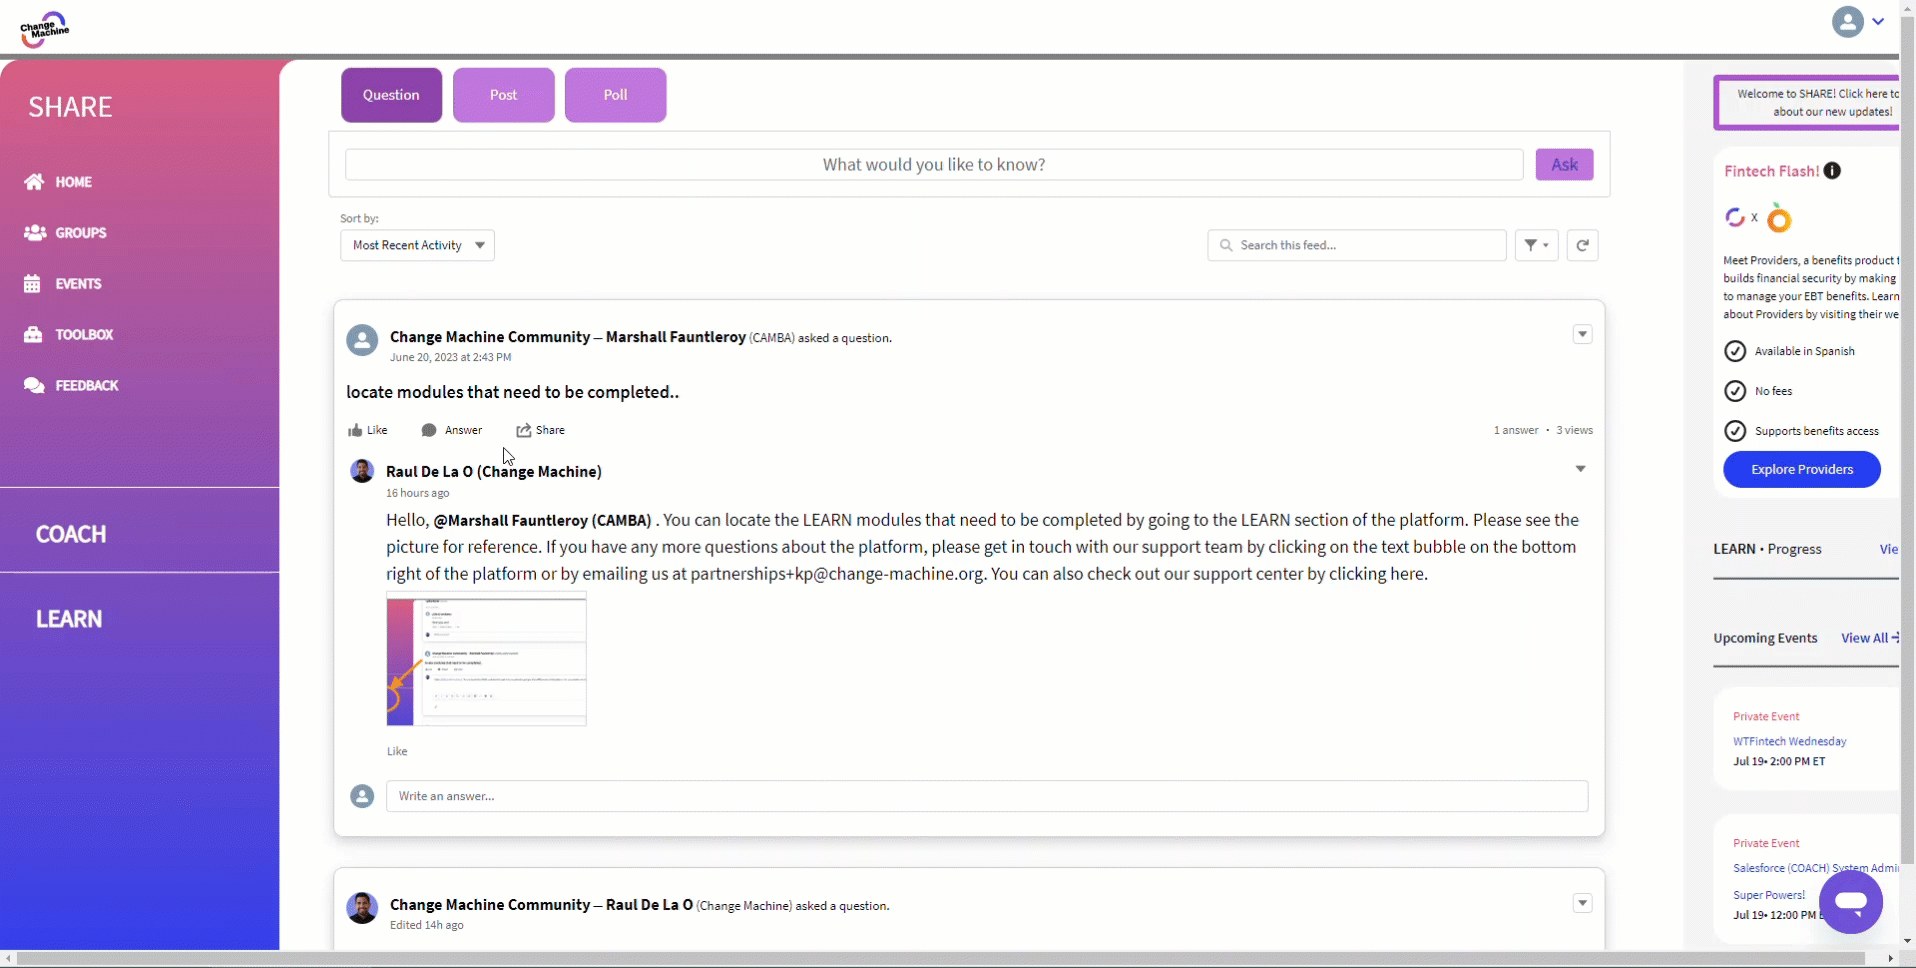Click the Explore Providers button

click(1801, 470)
